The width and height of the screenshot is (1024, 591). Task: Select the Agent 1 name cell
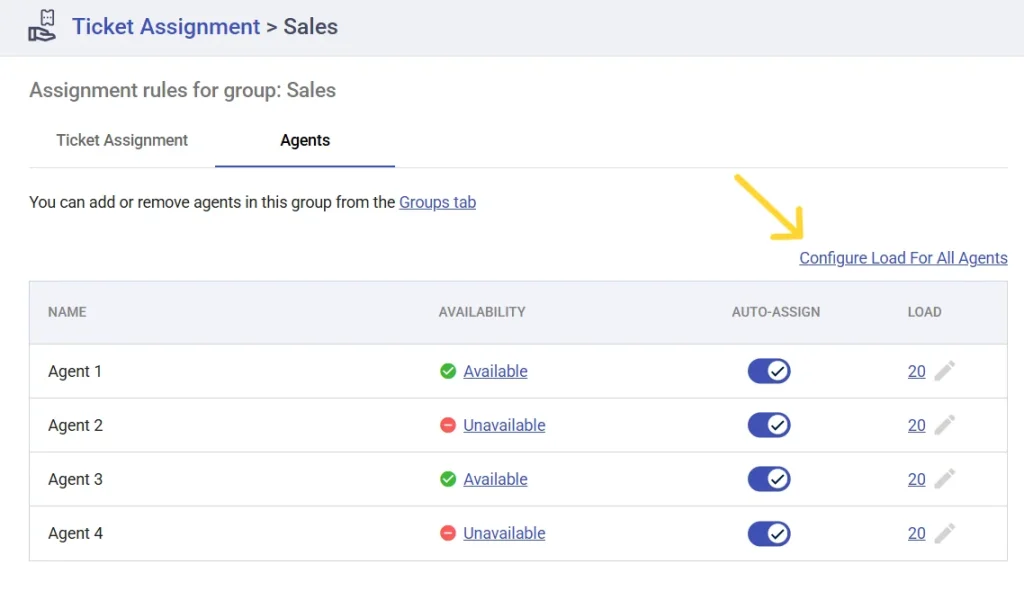pyautogui.click(x=75, y=371)
